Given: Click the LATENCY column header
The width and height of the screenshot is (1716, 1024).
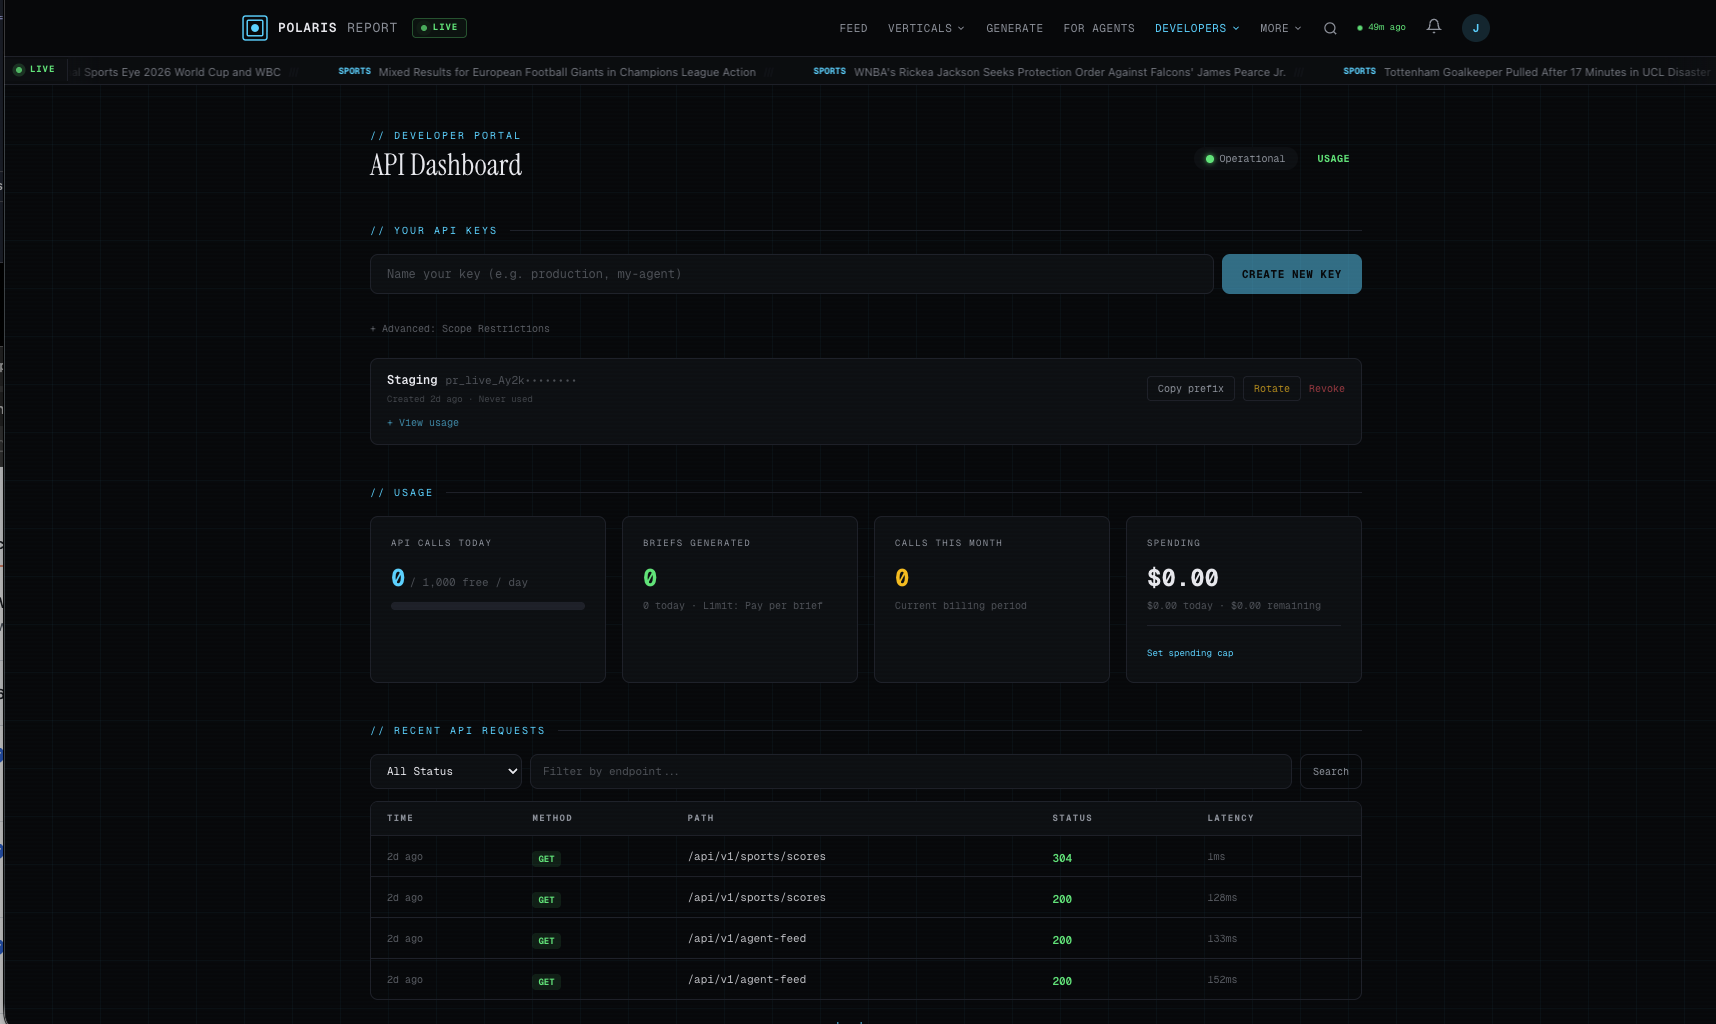Looking at the screenshot, I should (1230, 818).
